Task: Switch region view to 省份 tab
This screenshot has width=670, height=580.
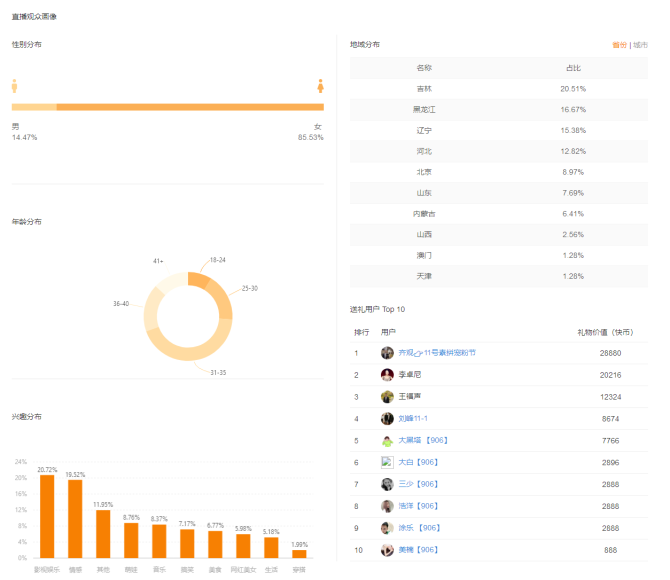Action: tap(619, 45)
